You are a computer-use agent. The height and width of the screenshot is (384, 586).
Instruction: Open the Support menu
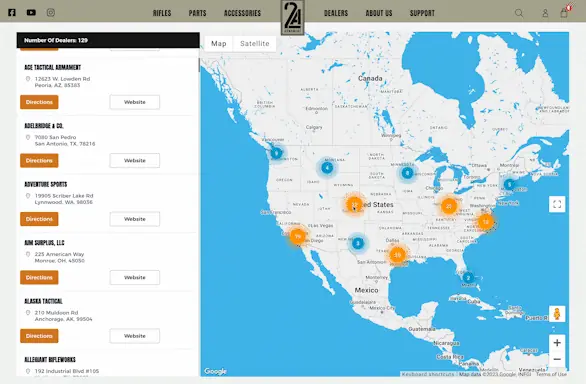click(x=422, y=13)
